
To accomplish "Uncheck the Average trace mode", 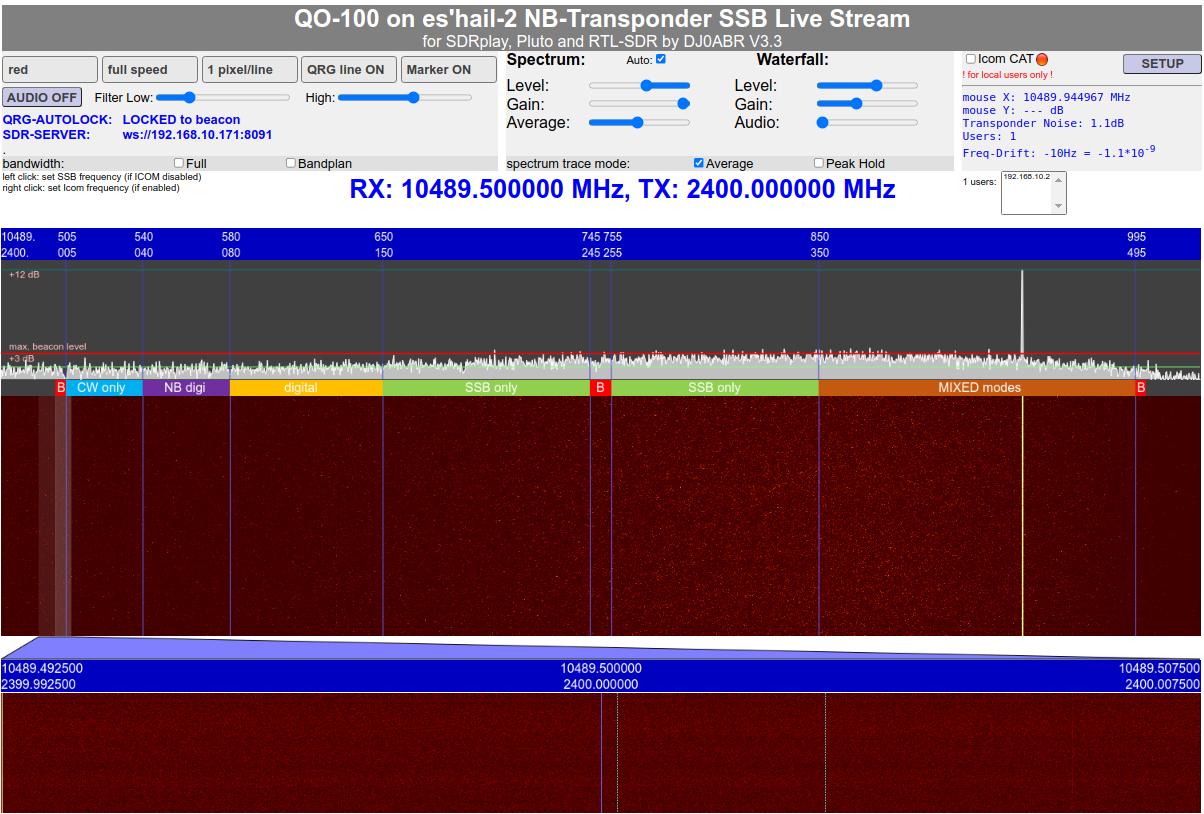I will pos(699,163).
